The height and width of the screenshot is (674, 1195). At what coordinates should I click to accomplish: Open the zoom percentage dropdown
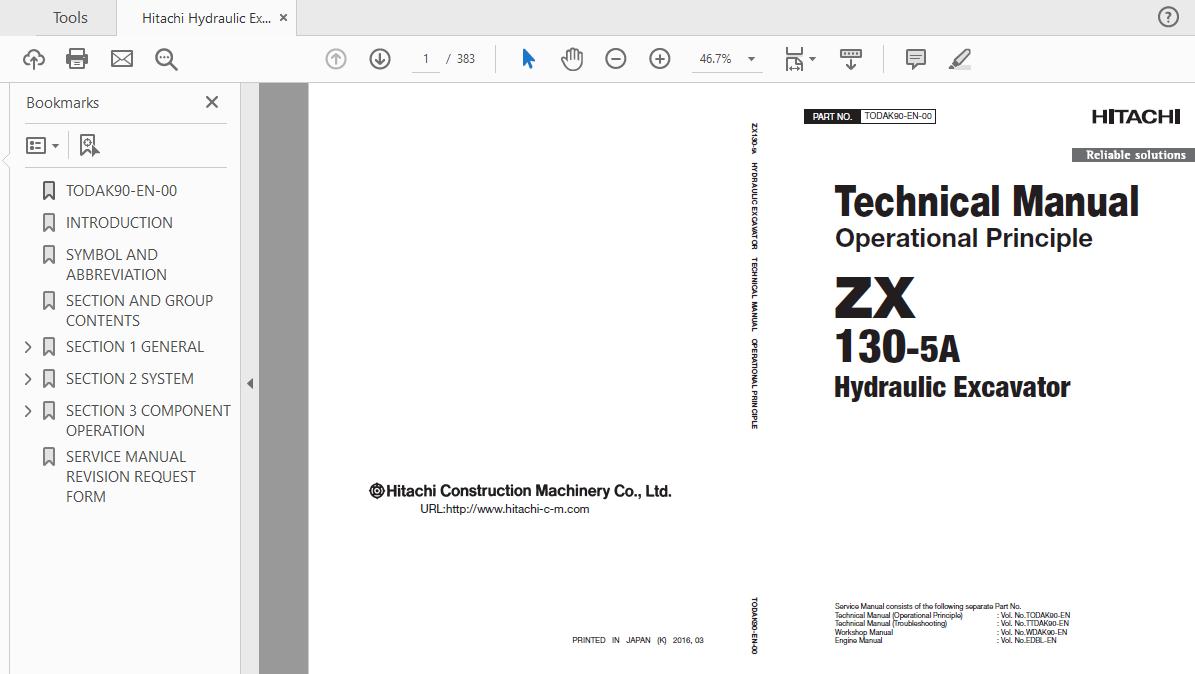tap(751, 59)
